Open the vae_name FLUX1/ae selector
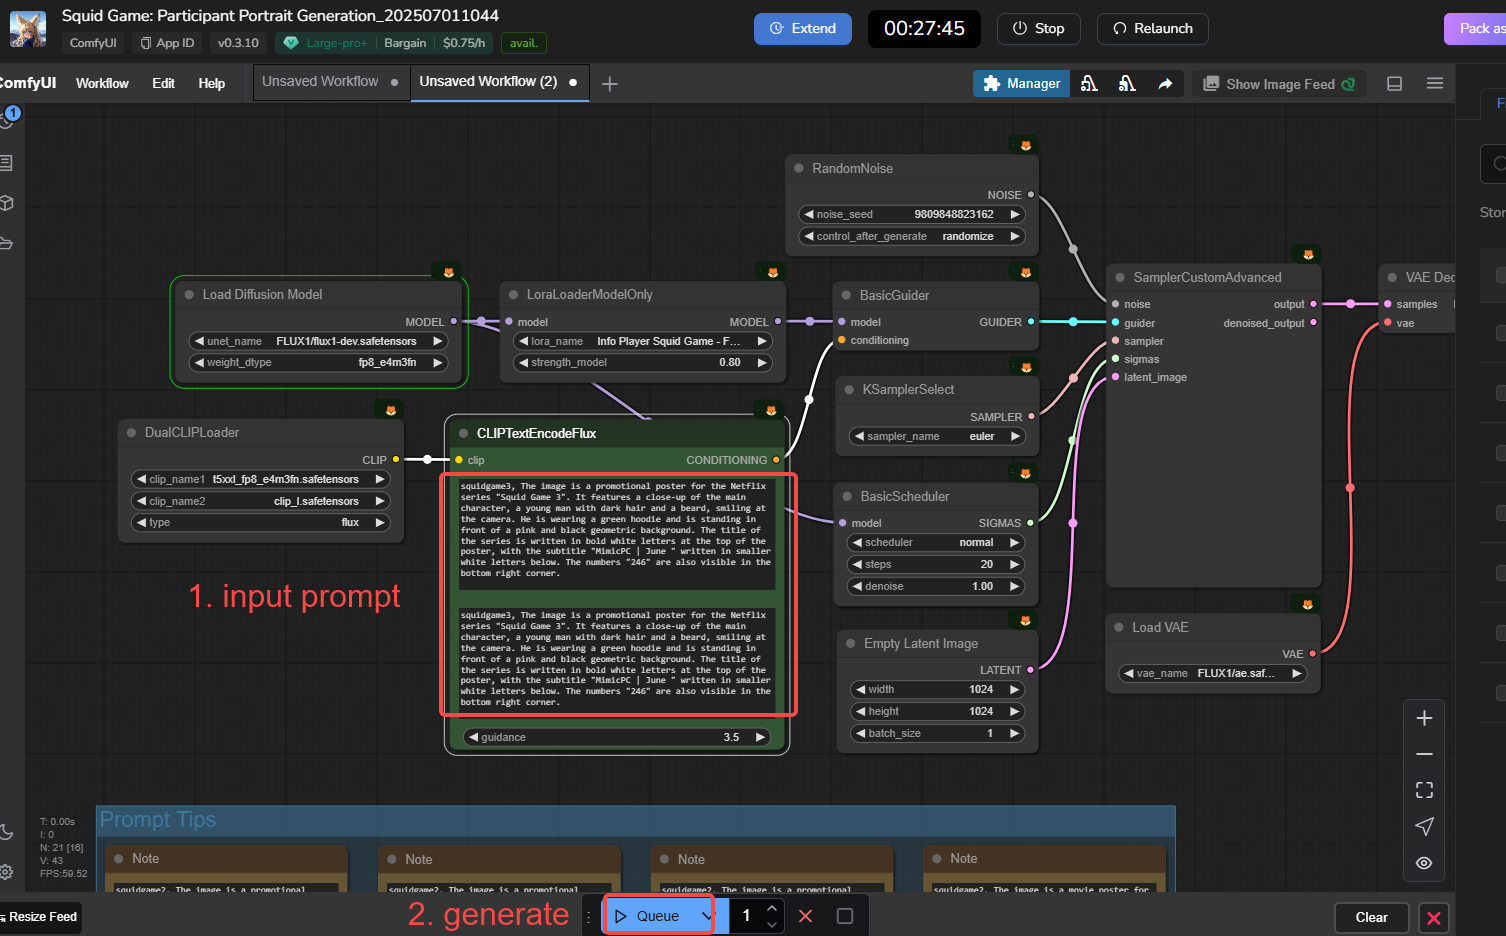1506x936 pixels. pos(1213,673)
